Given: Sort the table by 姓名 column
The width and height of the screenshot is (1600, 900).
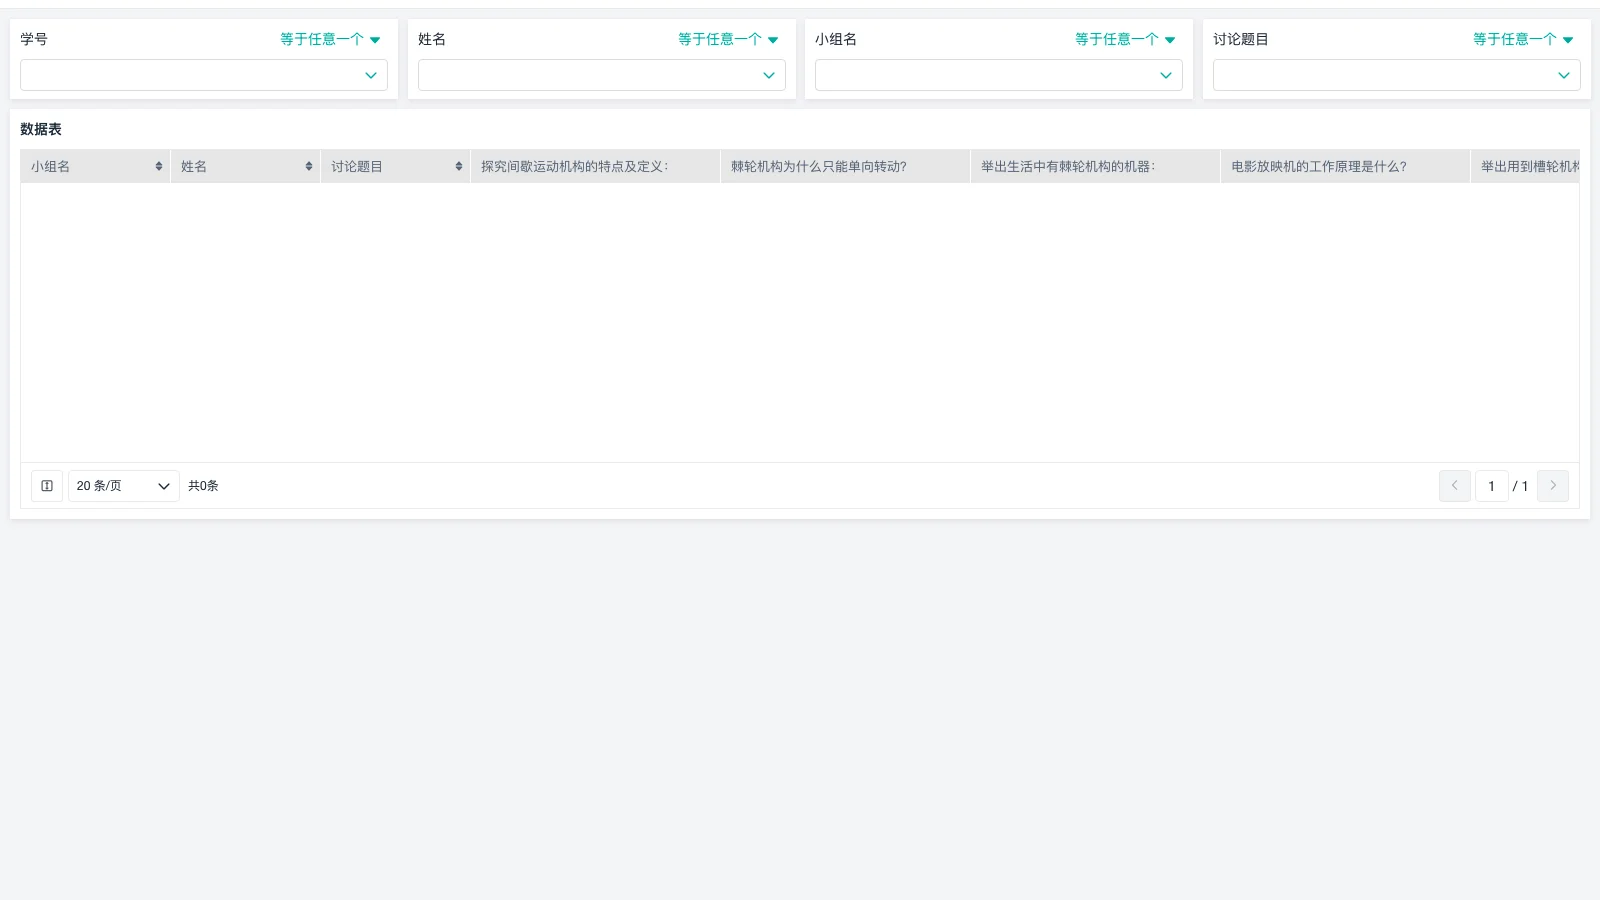Looking at the screenshot, I should [308, 166].
